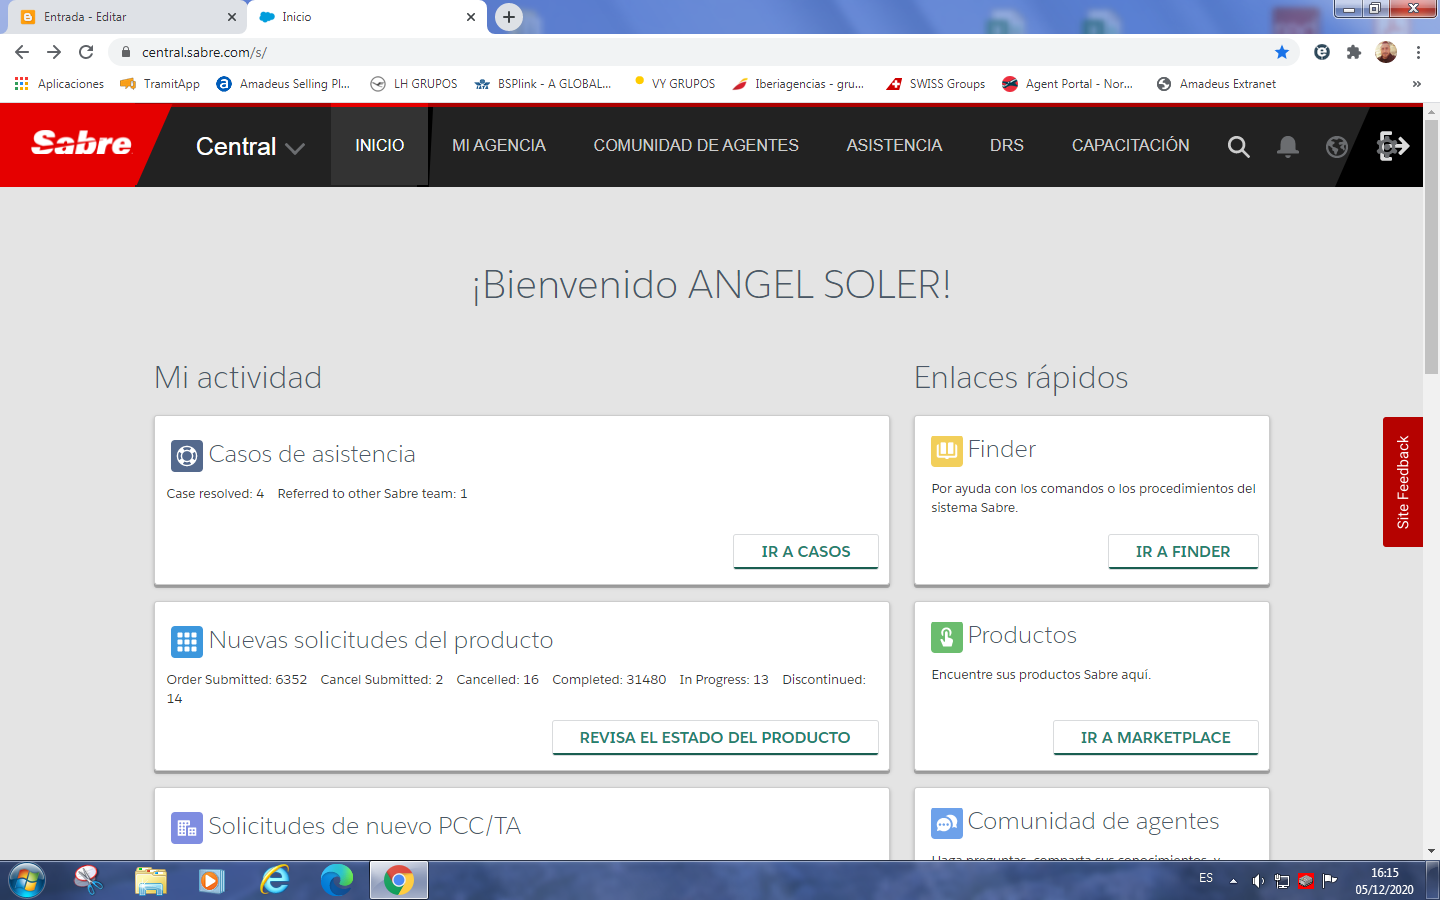Open CAPACITACIÓN menu

pos(1131,146)
